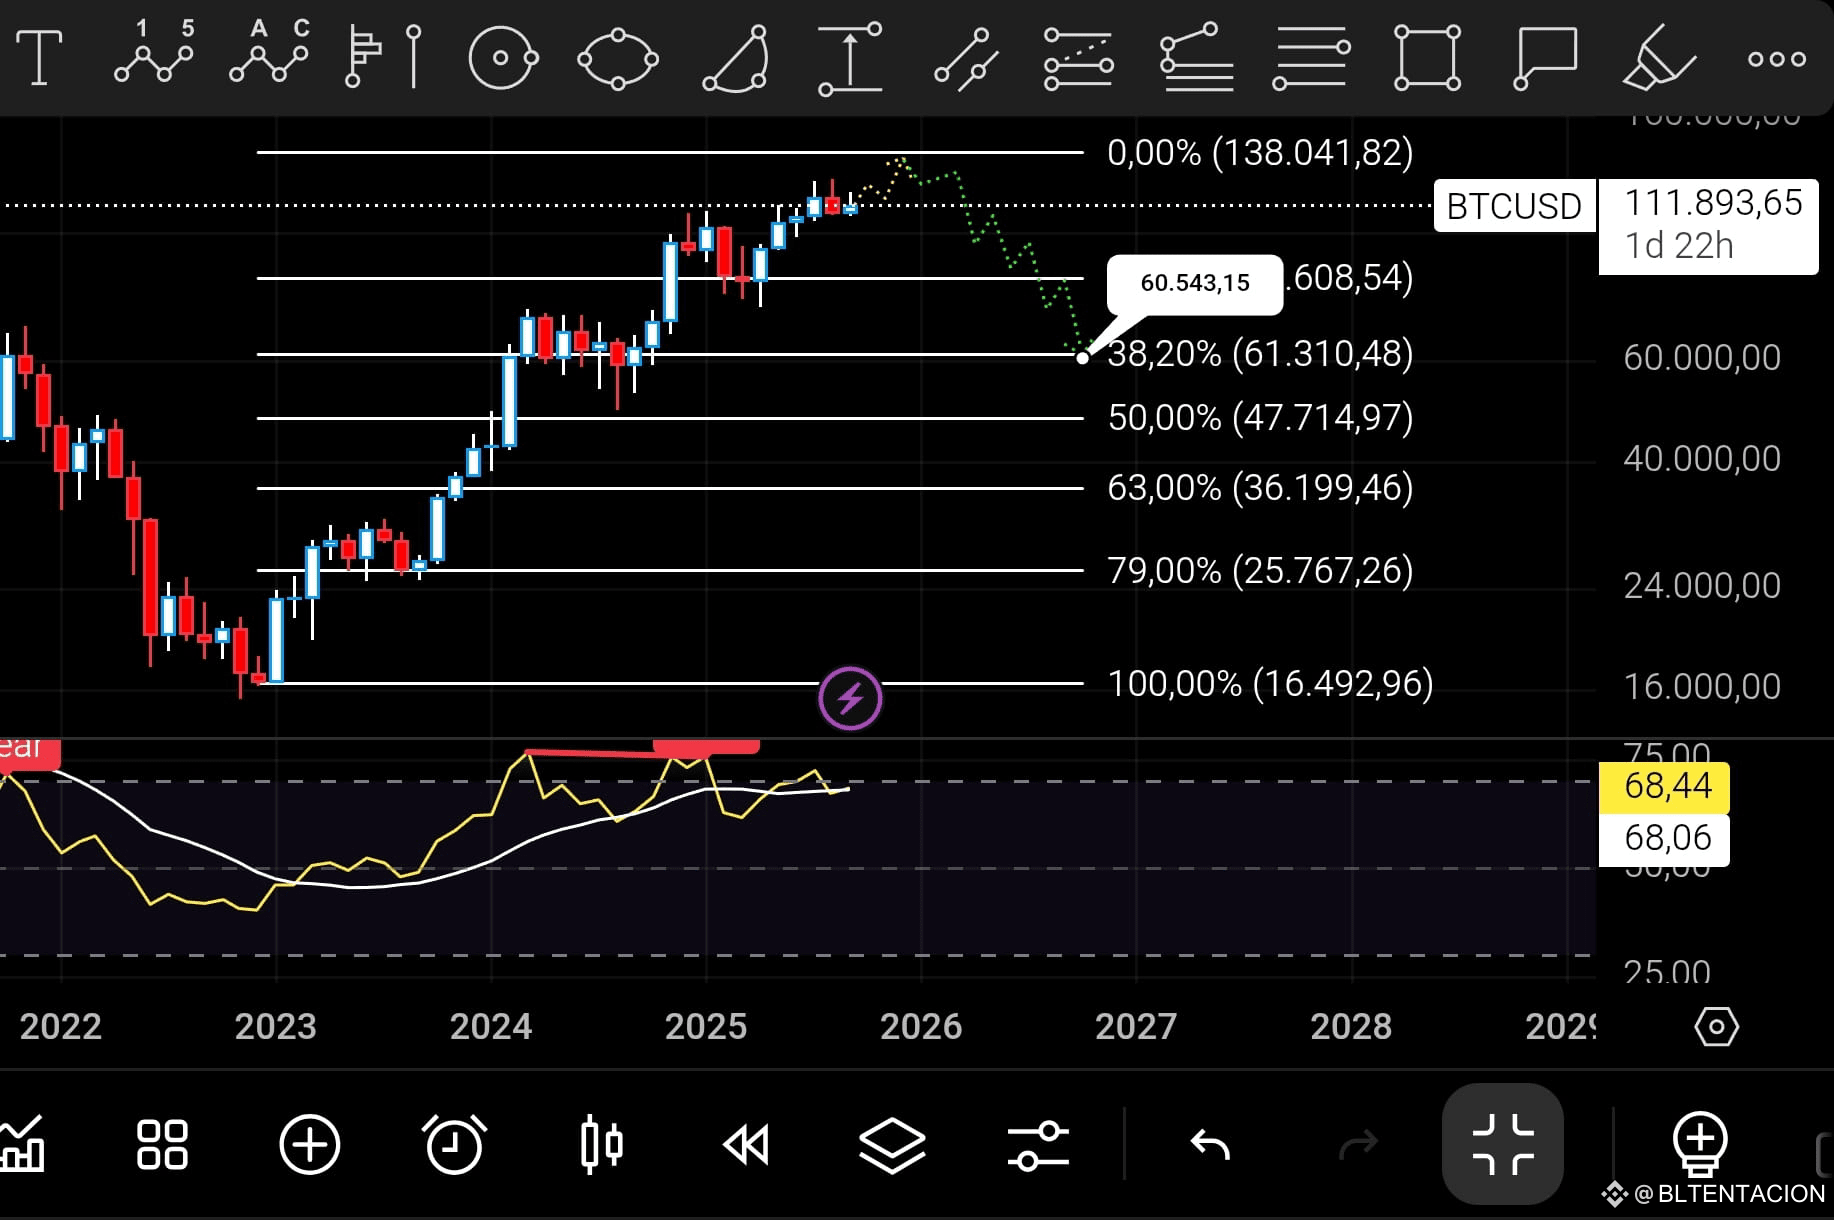Tap the 2025 time axis label

[x=706, y=1027]
